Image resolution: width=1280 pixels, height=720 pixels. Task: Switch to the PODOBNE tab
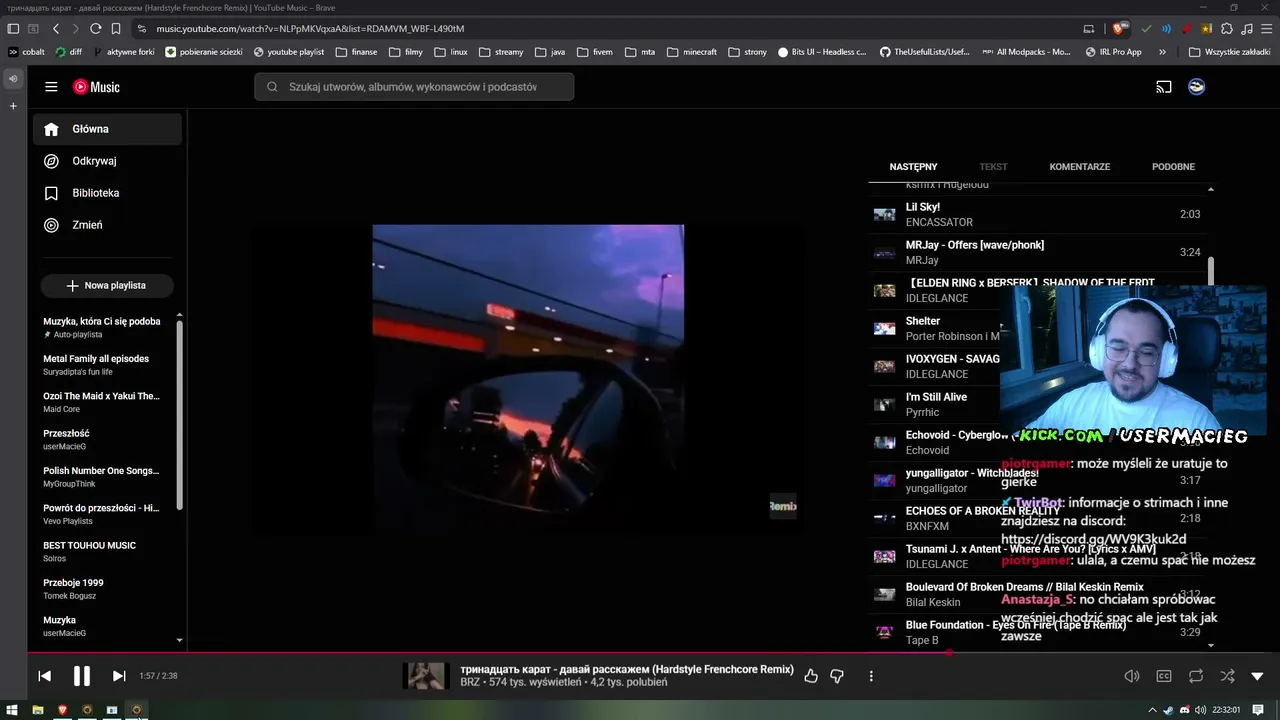tap(1173, 167)
